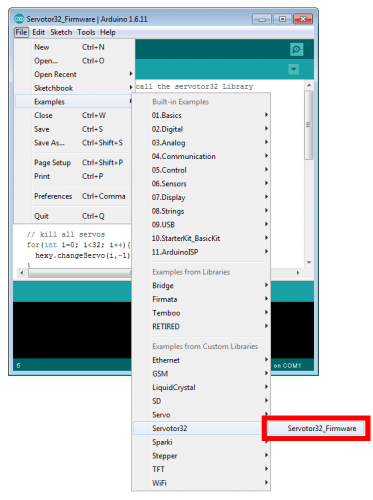
Task: Open the 11.ArduinoISP examples entry
Action: [x=201, y=252]
